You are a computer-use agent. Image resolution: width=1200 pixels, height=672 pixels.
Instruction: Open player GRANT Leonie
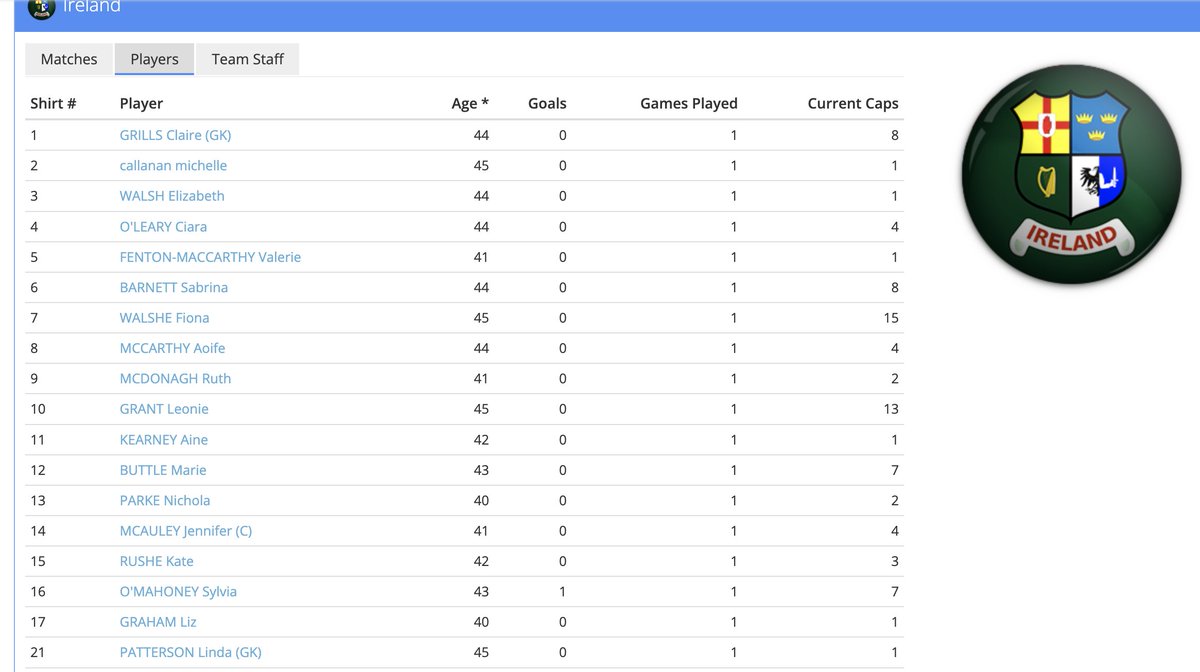tap(164, 409)
